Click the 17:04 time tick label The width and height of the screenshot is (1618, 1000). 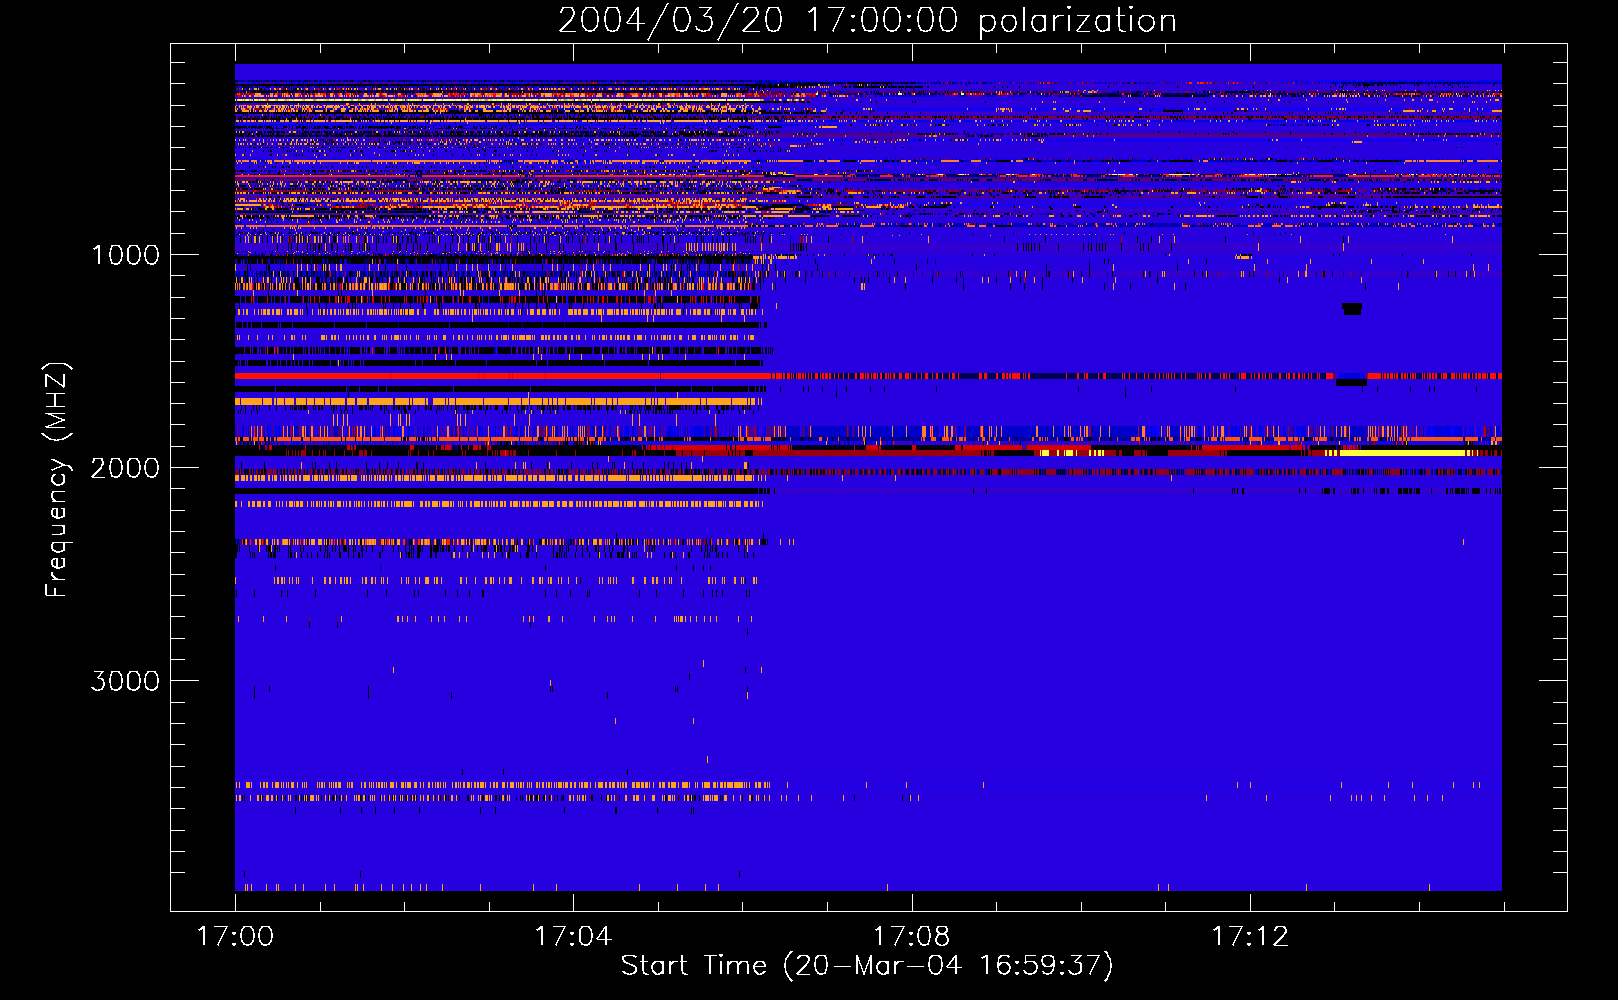(x=573, y=937)
